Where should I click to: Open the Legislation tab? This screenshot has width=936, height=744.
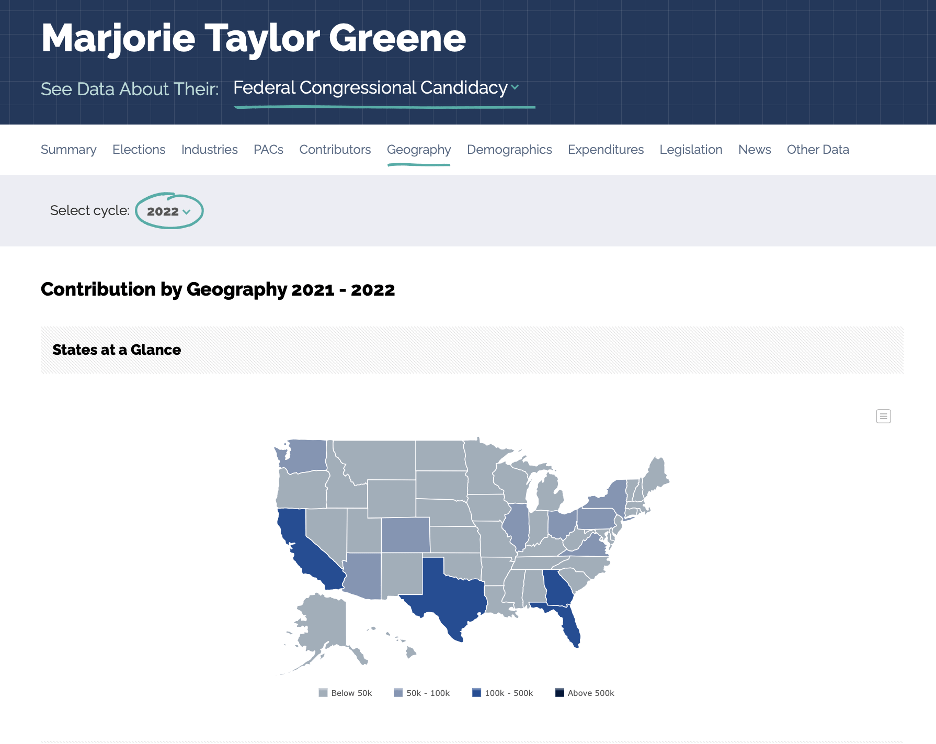691,150
